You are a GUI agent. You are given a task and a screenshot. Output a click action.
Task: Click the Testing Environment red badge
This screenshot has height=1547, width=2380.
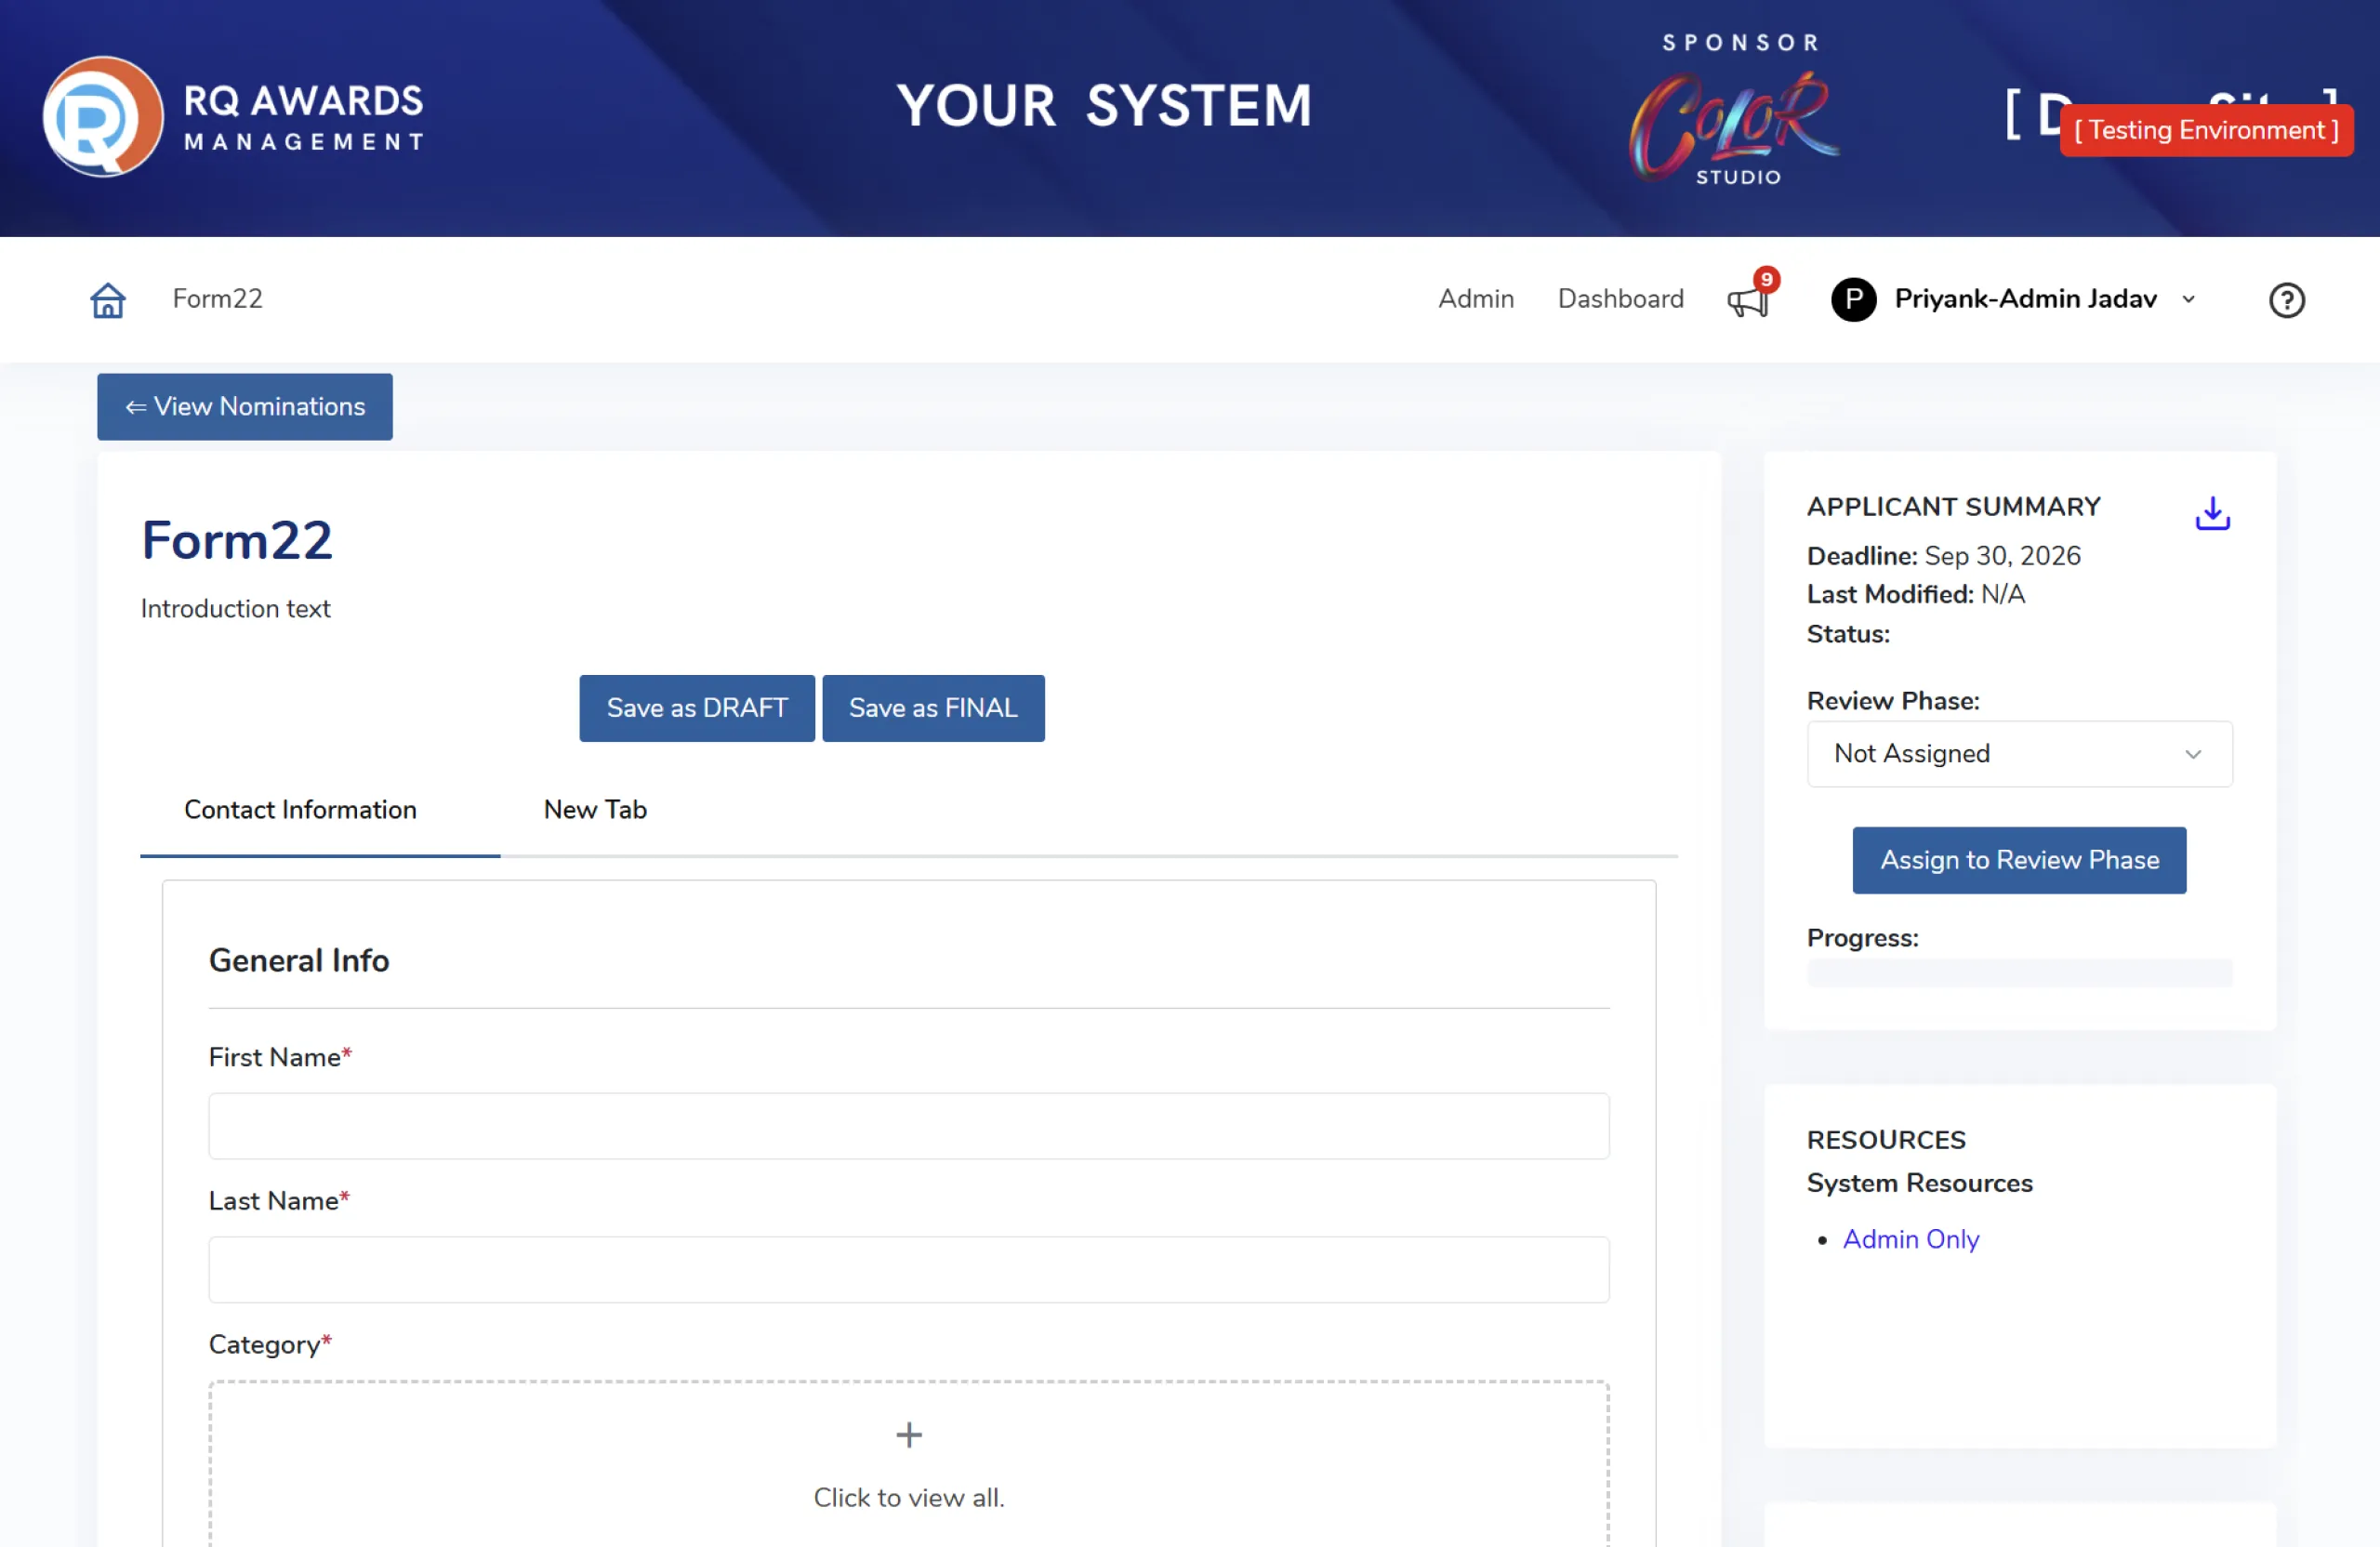[x=2205, y=131]
